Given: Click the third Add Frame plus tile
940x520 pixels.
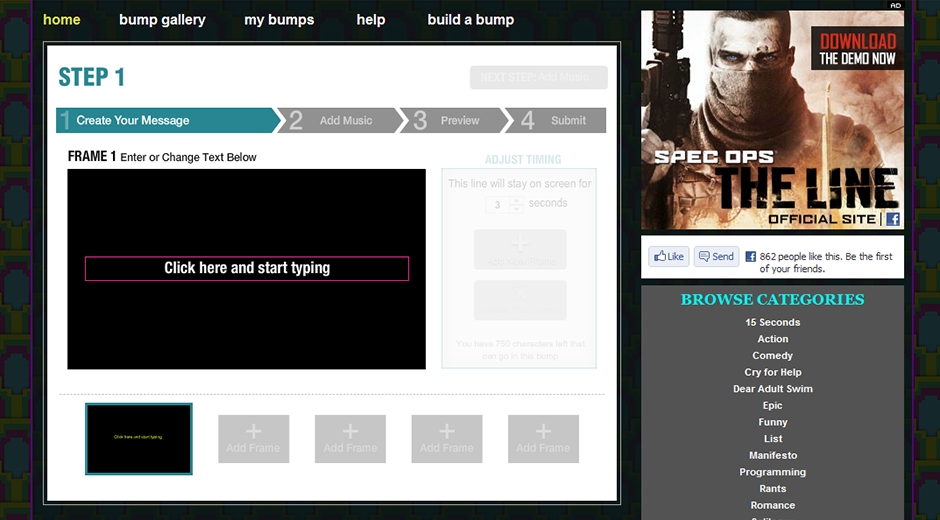Looking at the screenshot, I should pos(447,439).
